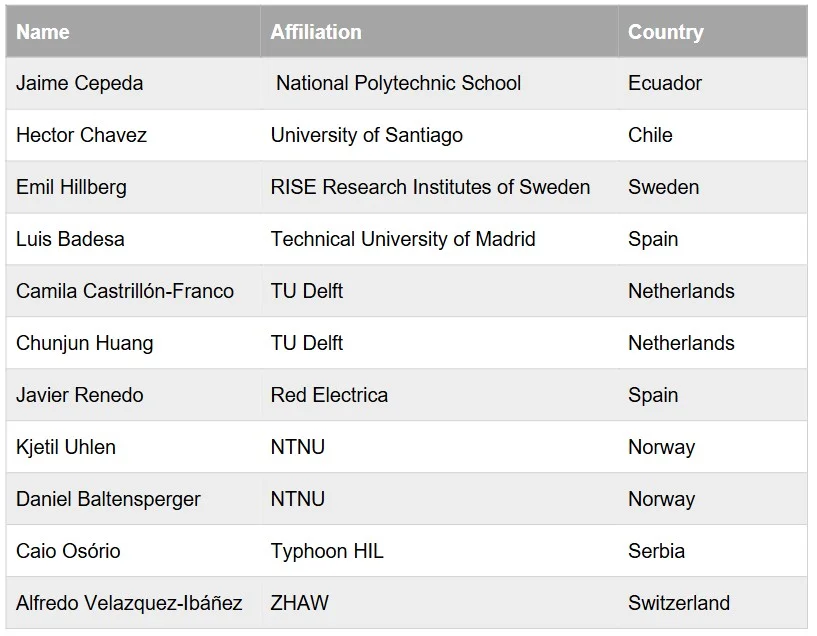Viewport: 817px width, 636px height.
Task: Select the Jaime Cepeda name cell
Action: pyautogui.click(x=133, y=83)
